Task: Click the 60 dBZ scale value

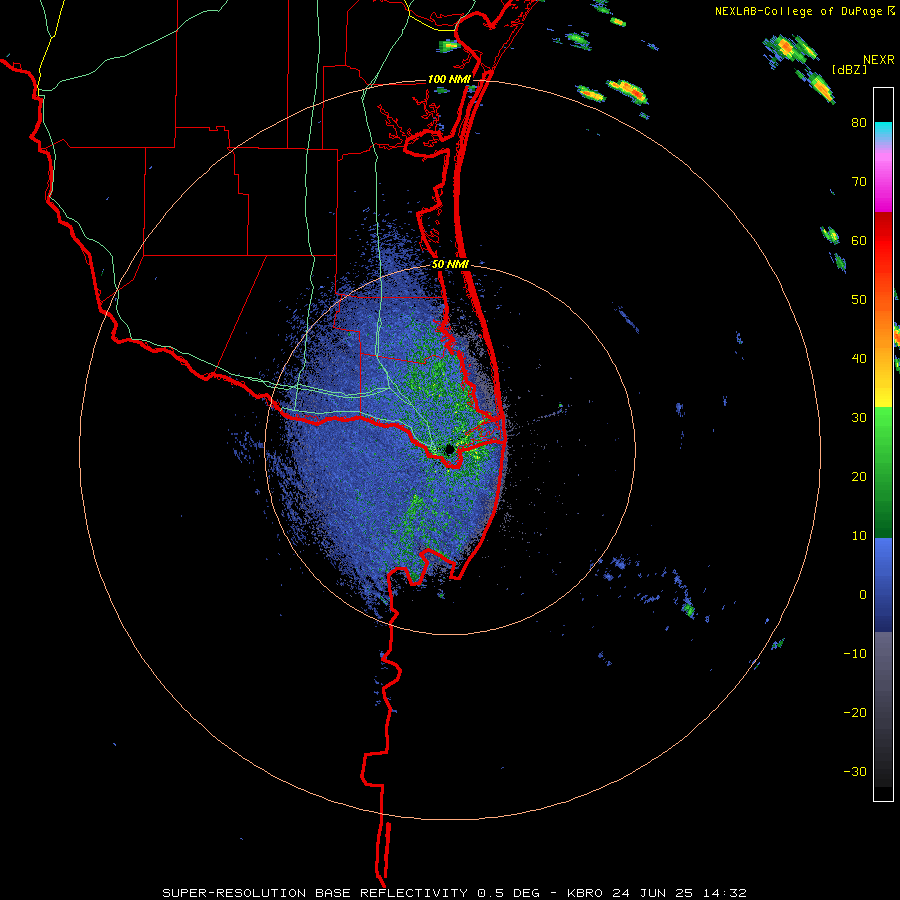Action: (x=859, y=241)
